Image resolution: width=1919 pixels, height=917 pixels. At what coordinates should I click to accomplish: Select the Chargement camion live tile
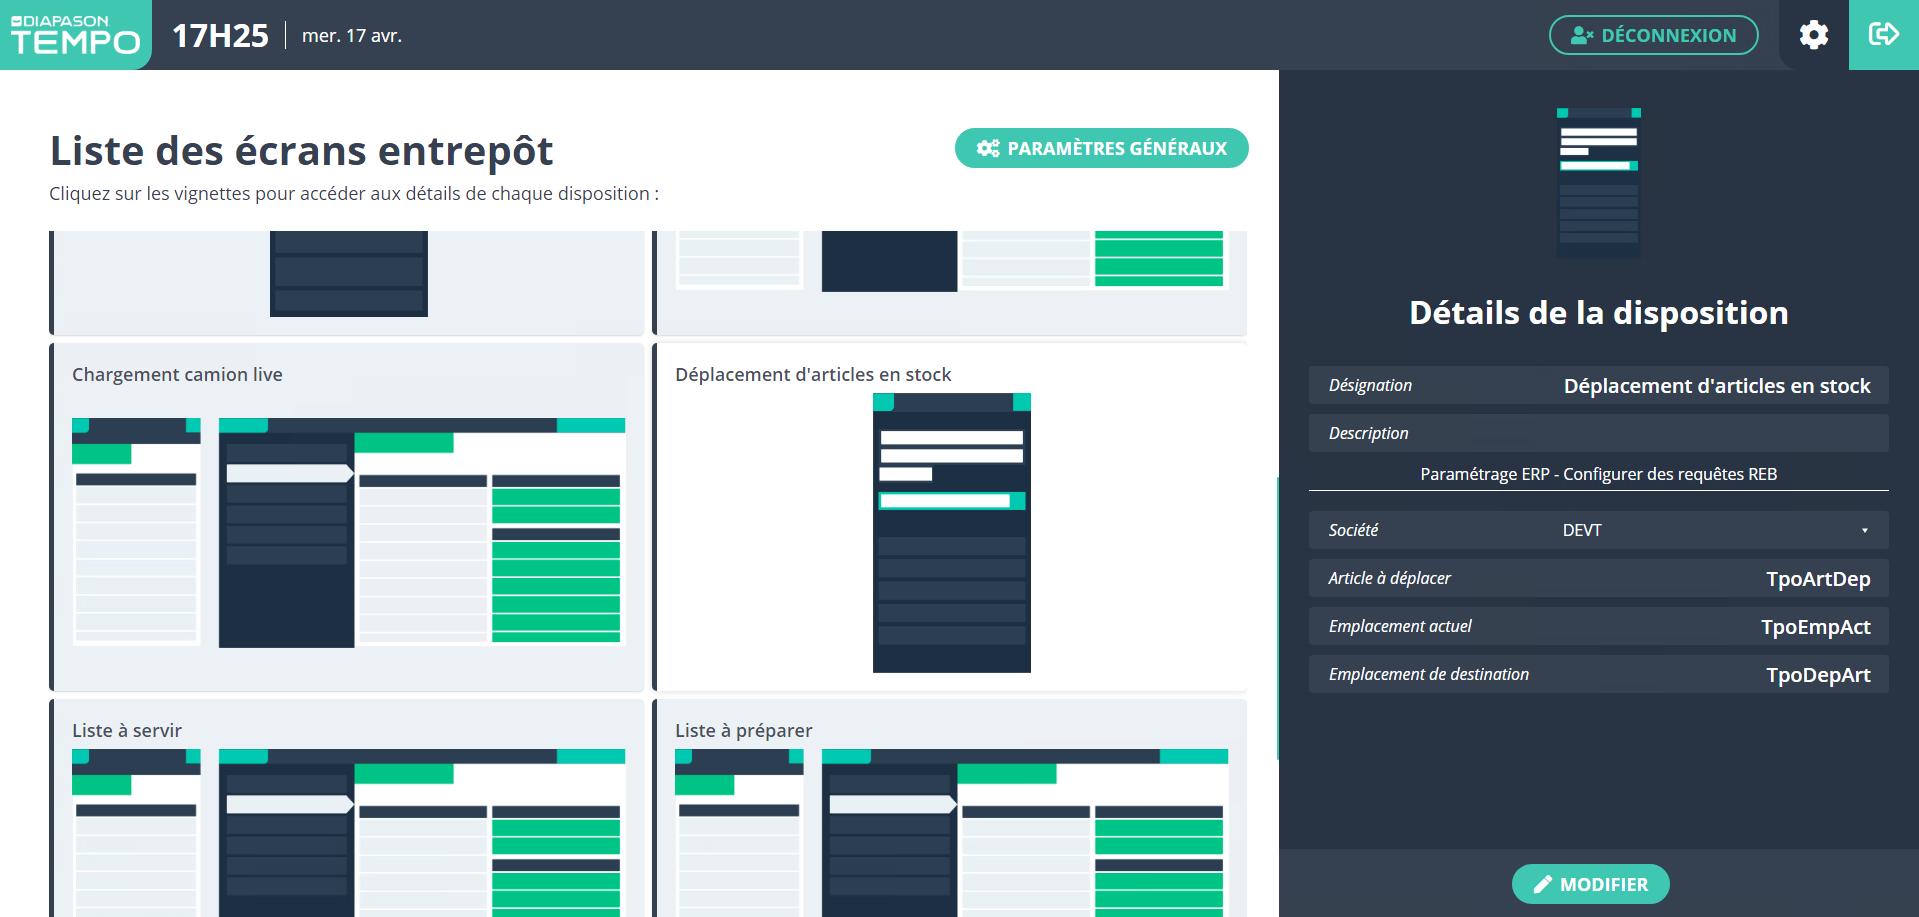coord(348,517)
